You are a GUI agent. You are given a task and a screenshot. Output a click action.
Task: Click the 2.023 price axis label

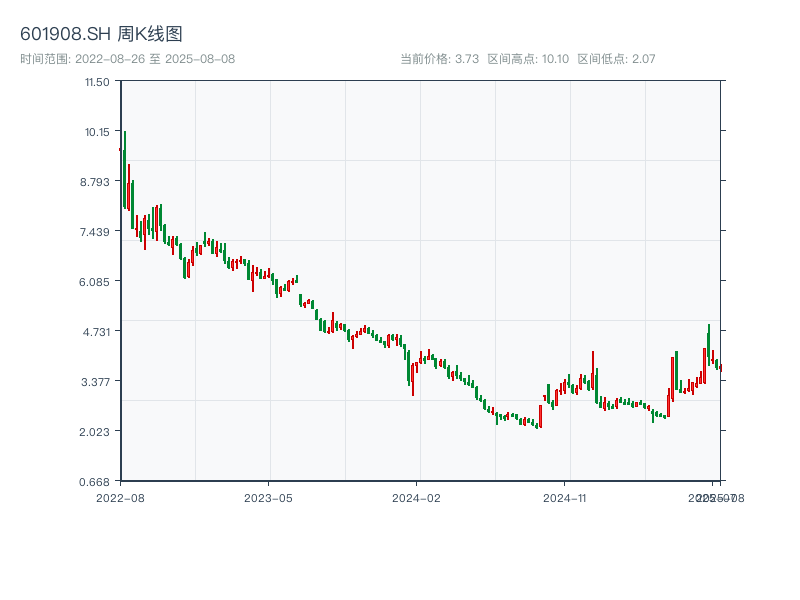click(x=96, y=431)
